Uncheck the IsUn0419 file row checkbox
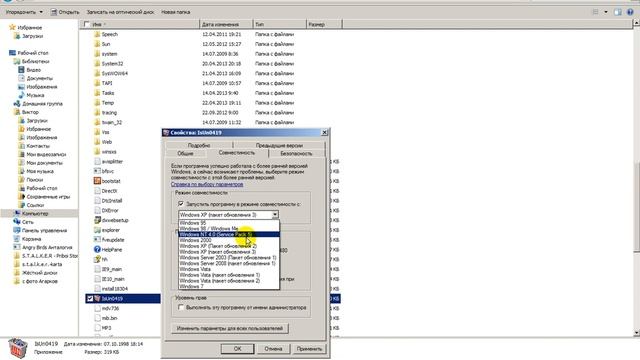640x360 pixels. [x=90, y=298]
